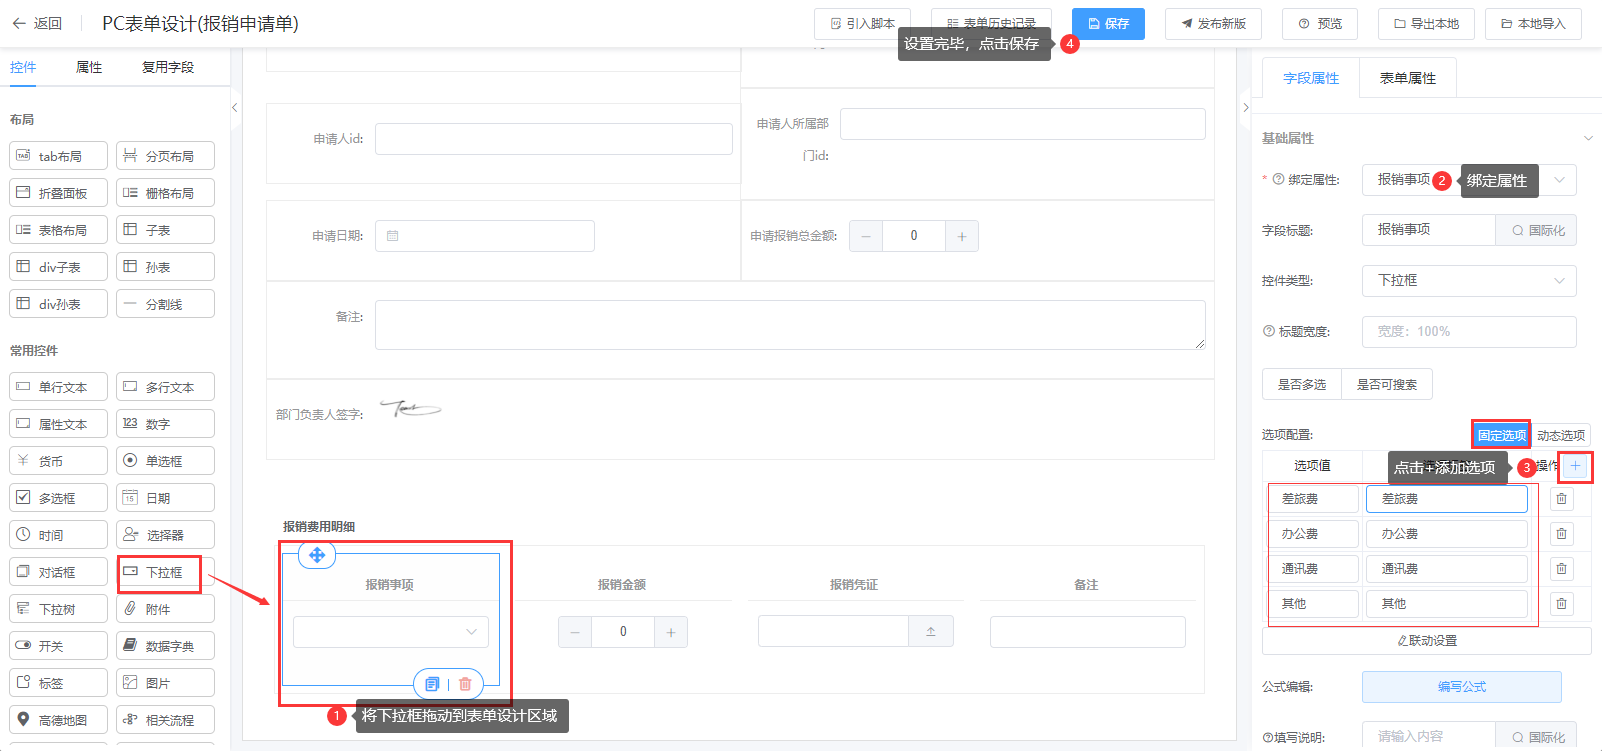
Task: Decrease the 申请报销总金额 value
Action: 866,236
